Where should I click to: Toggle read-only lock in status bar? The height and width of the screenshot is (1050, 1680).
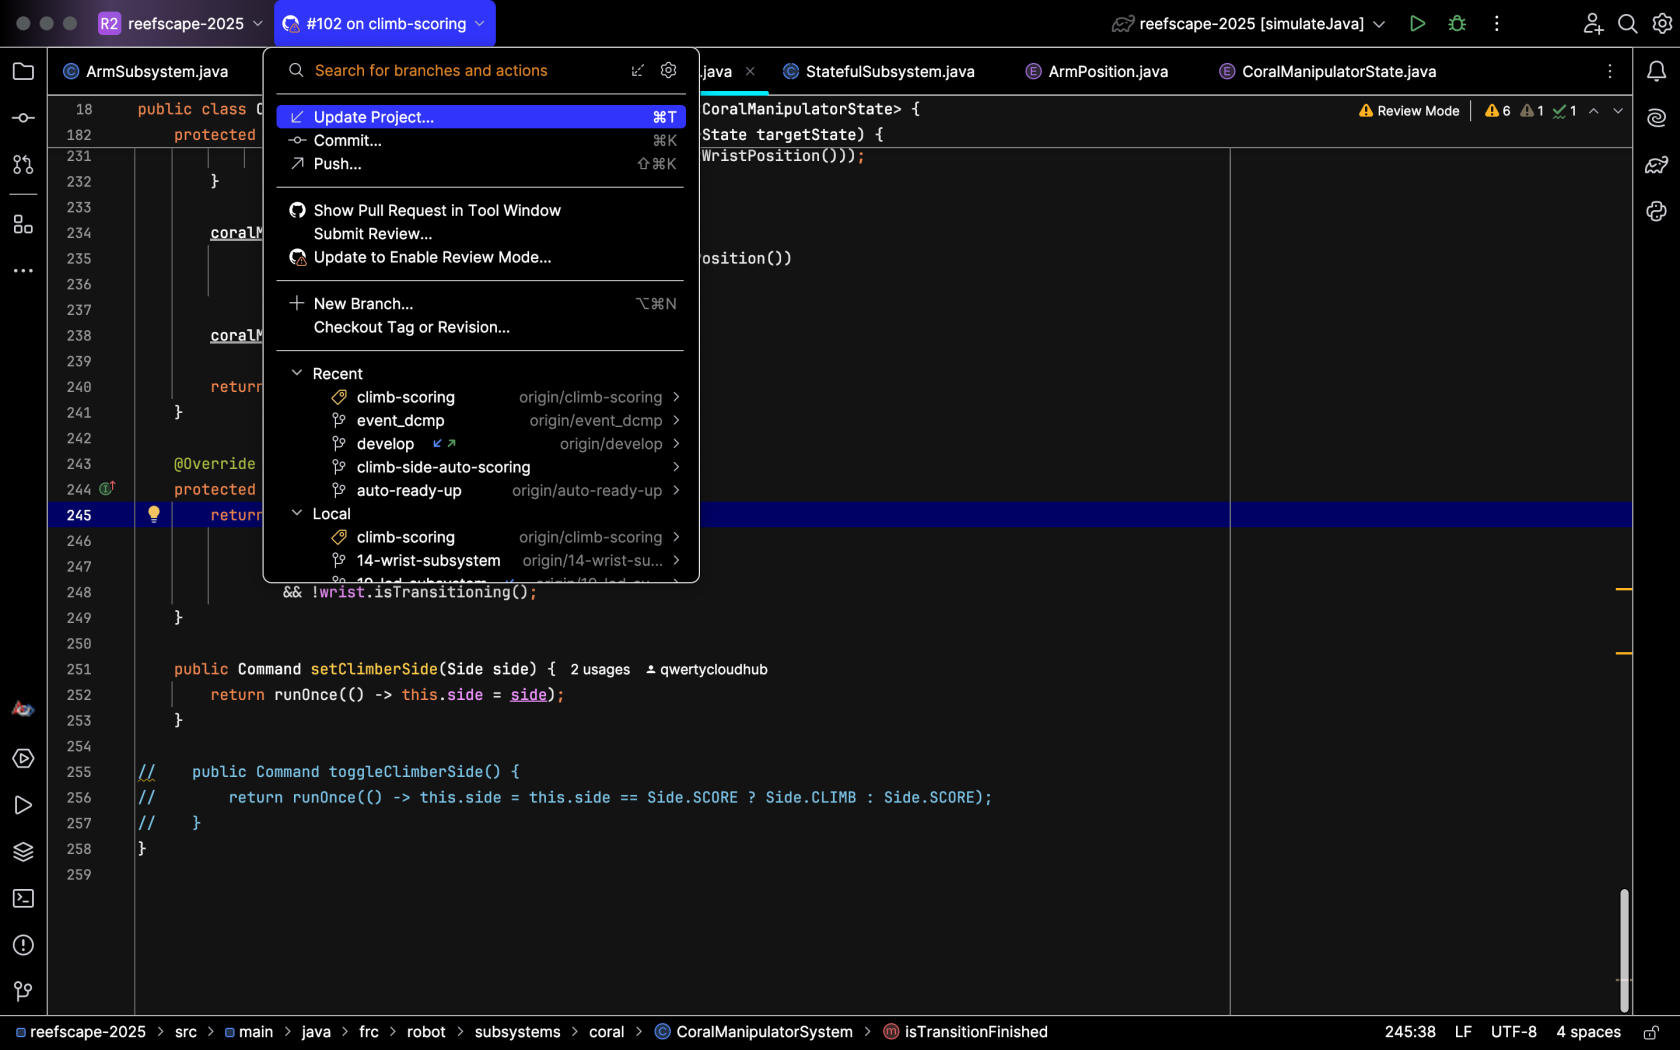pos(1651,1032)
